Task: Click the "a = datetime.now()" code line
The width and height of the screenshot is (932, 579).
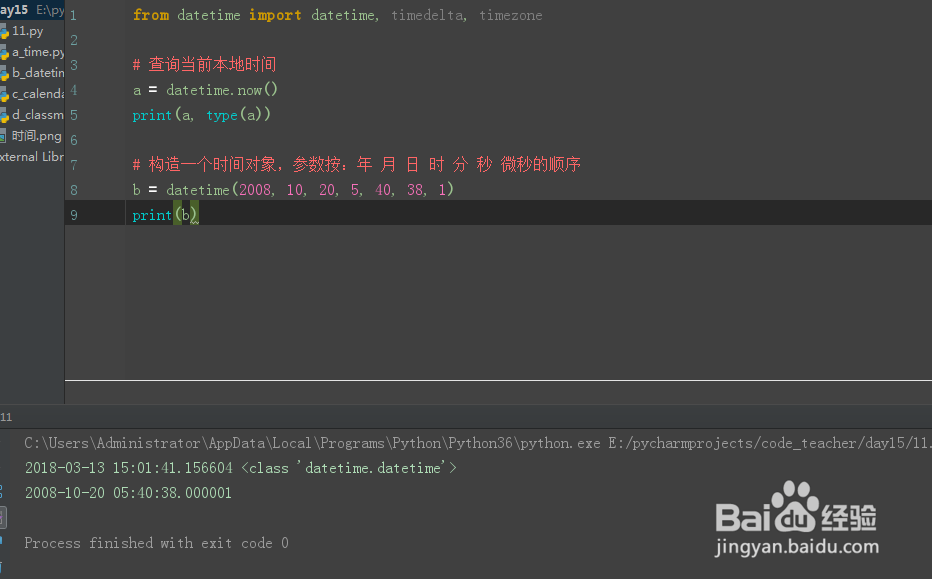Action: 205,90
